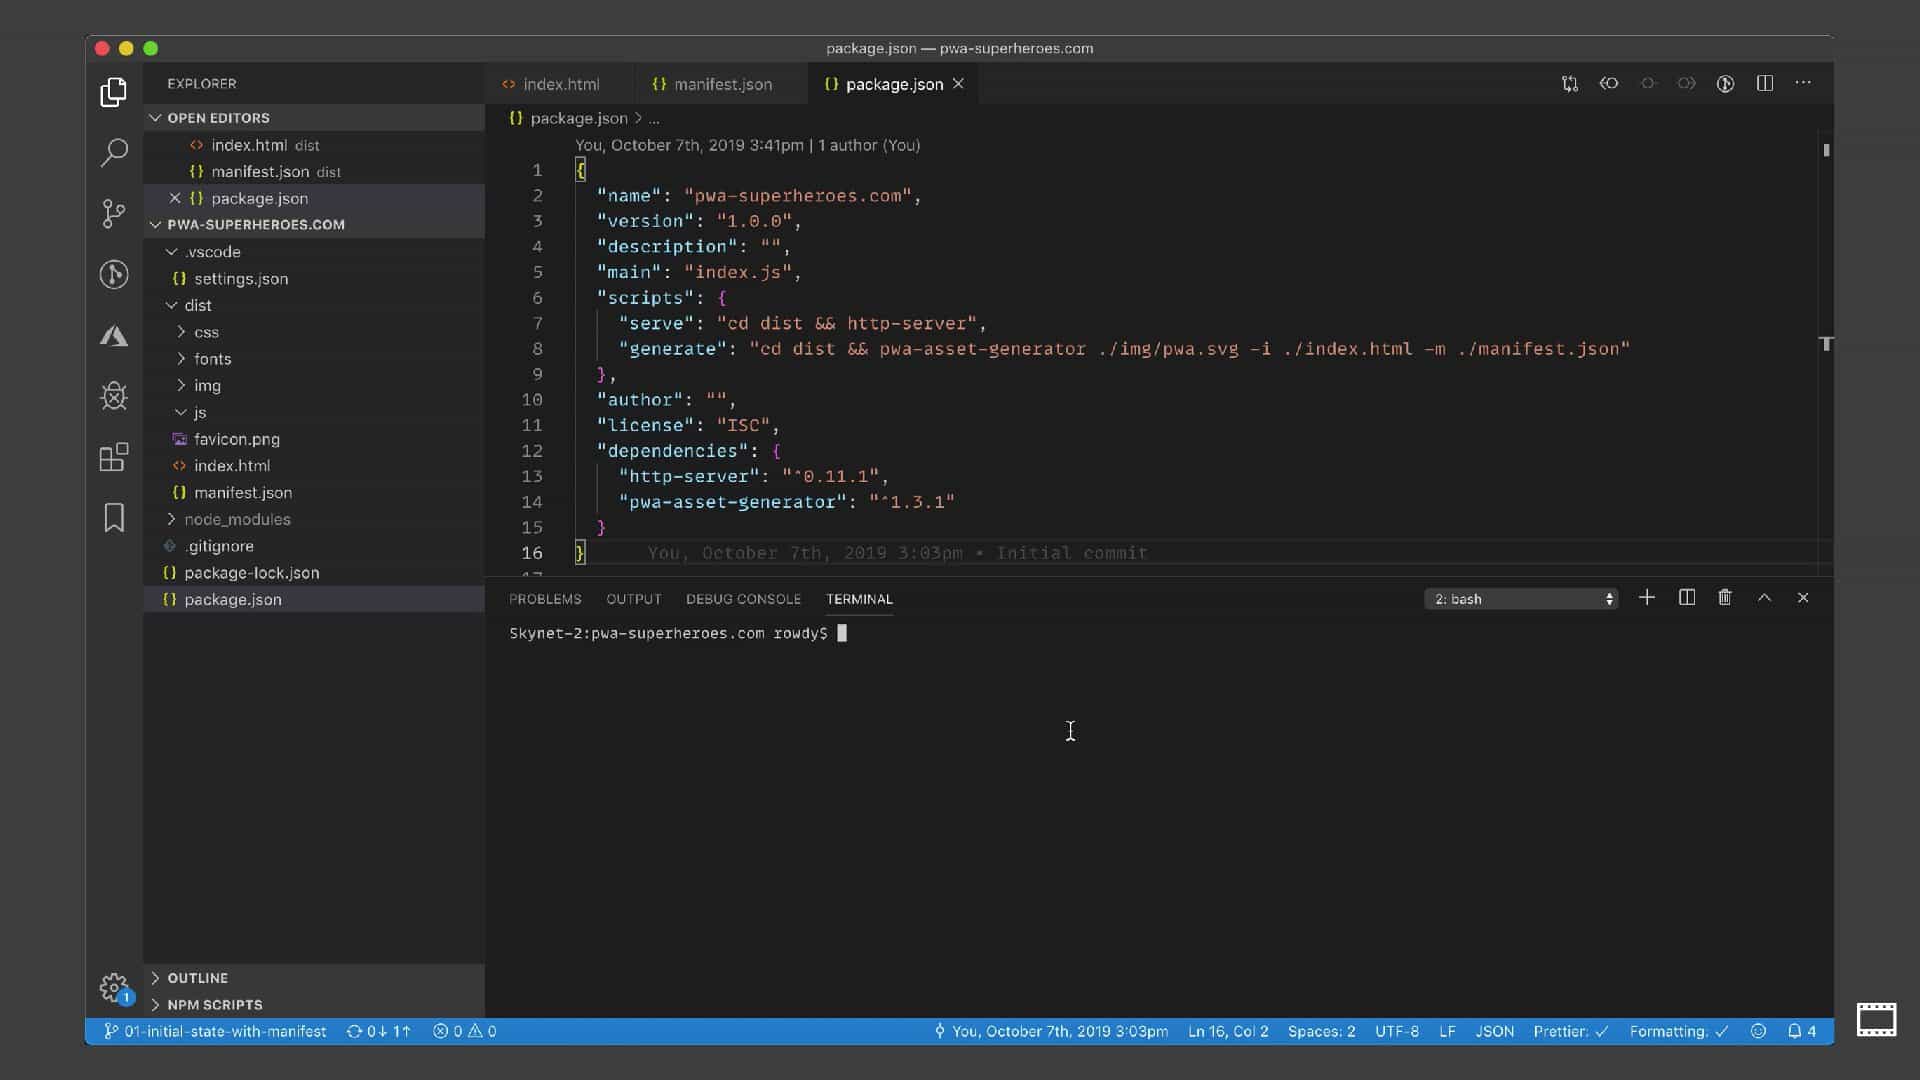Open the Extensions view icon
The image size is (1920, 1080).
(x=114, y=457)
